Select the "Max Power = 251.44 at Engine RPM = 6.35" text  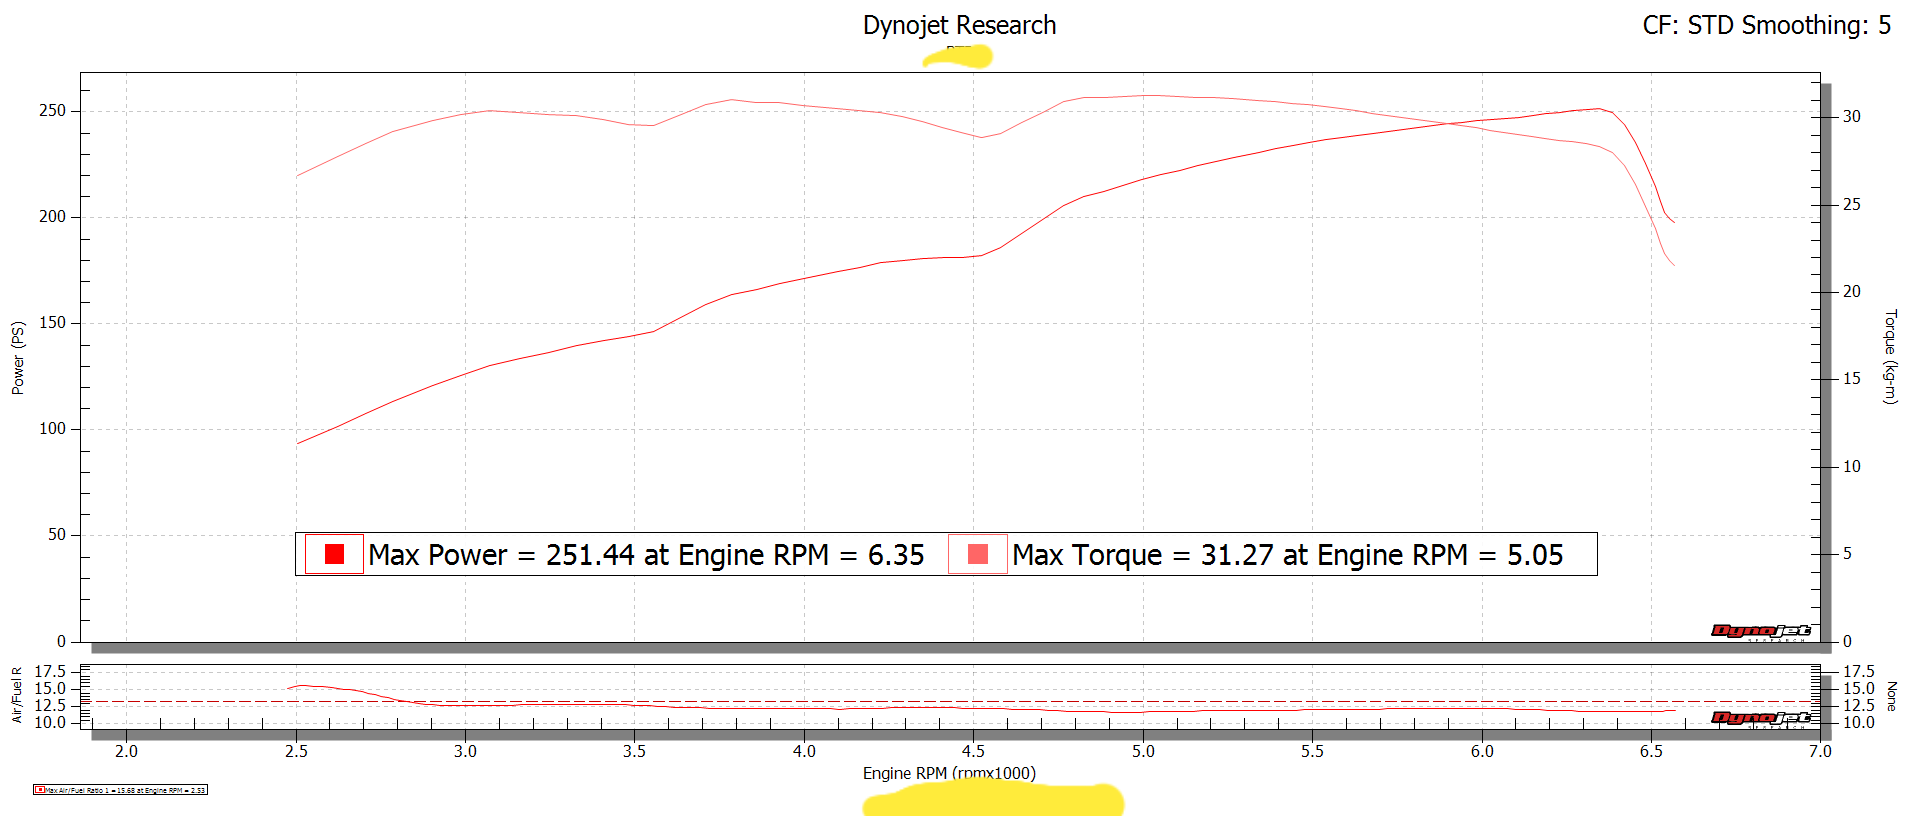coord(646,555)
